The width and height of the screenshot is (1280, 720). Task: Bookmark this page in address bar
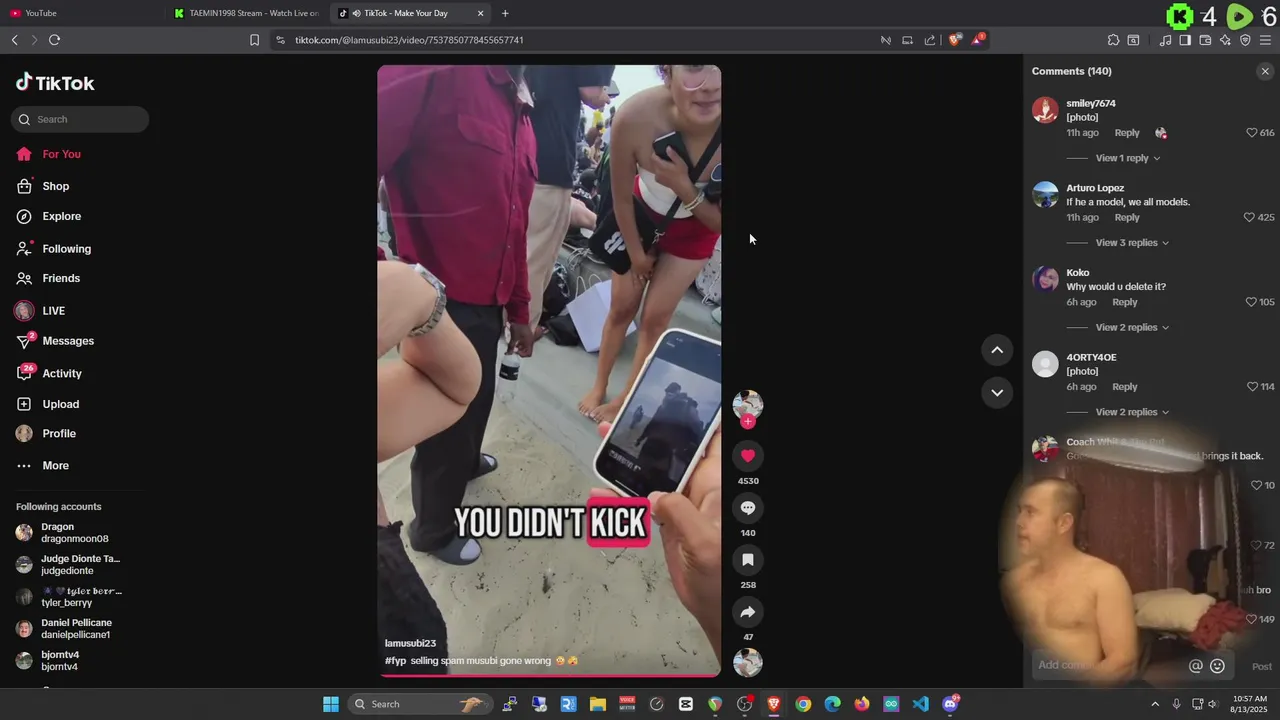(x=254, y=40)
